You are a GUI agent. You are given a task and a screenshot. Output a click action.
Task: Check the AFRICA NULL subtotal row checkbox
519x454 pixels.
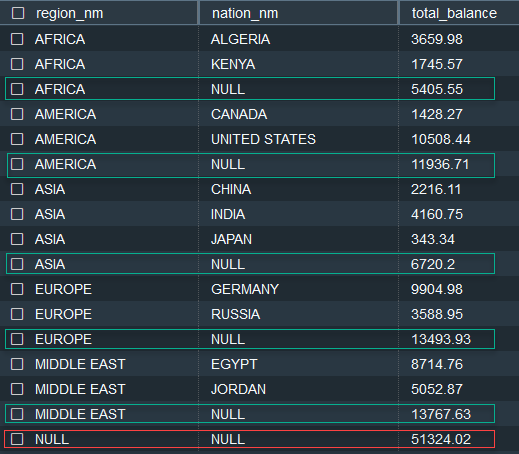pos(17,89)
